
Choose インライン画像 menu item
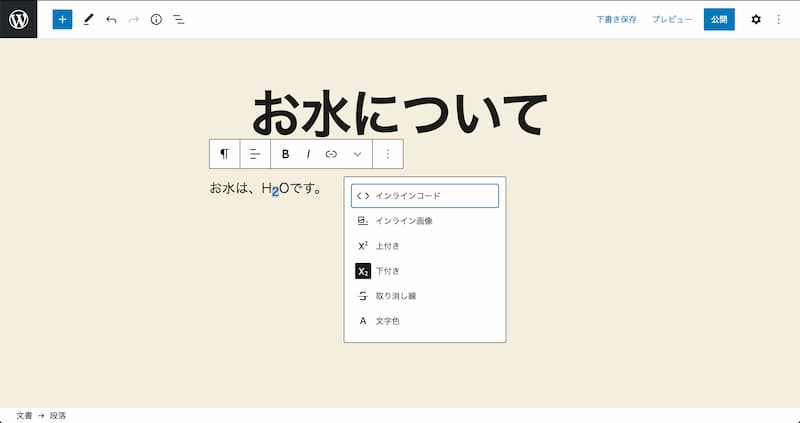[425, 221]
